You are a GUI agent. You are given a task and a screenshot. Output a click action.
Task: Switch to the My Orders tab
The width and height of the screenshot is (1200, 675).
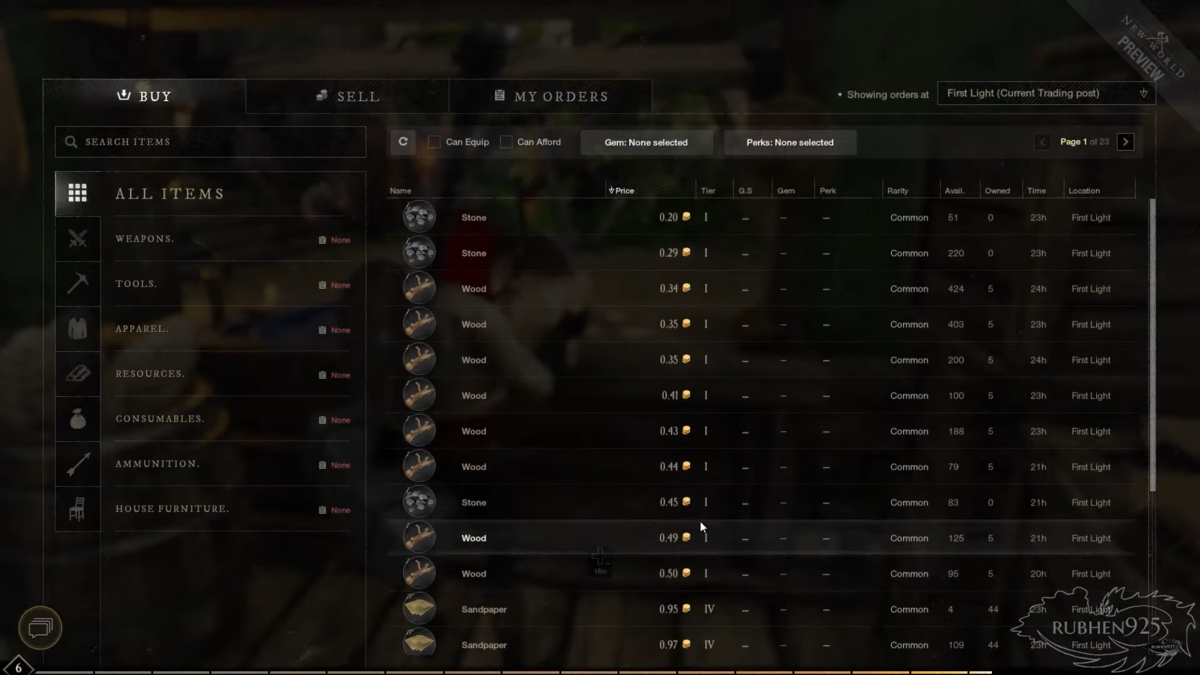coord(551,96)
